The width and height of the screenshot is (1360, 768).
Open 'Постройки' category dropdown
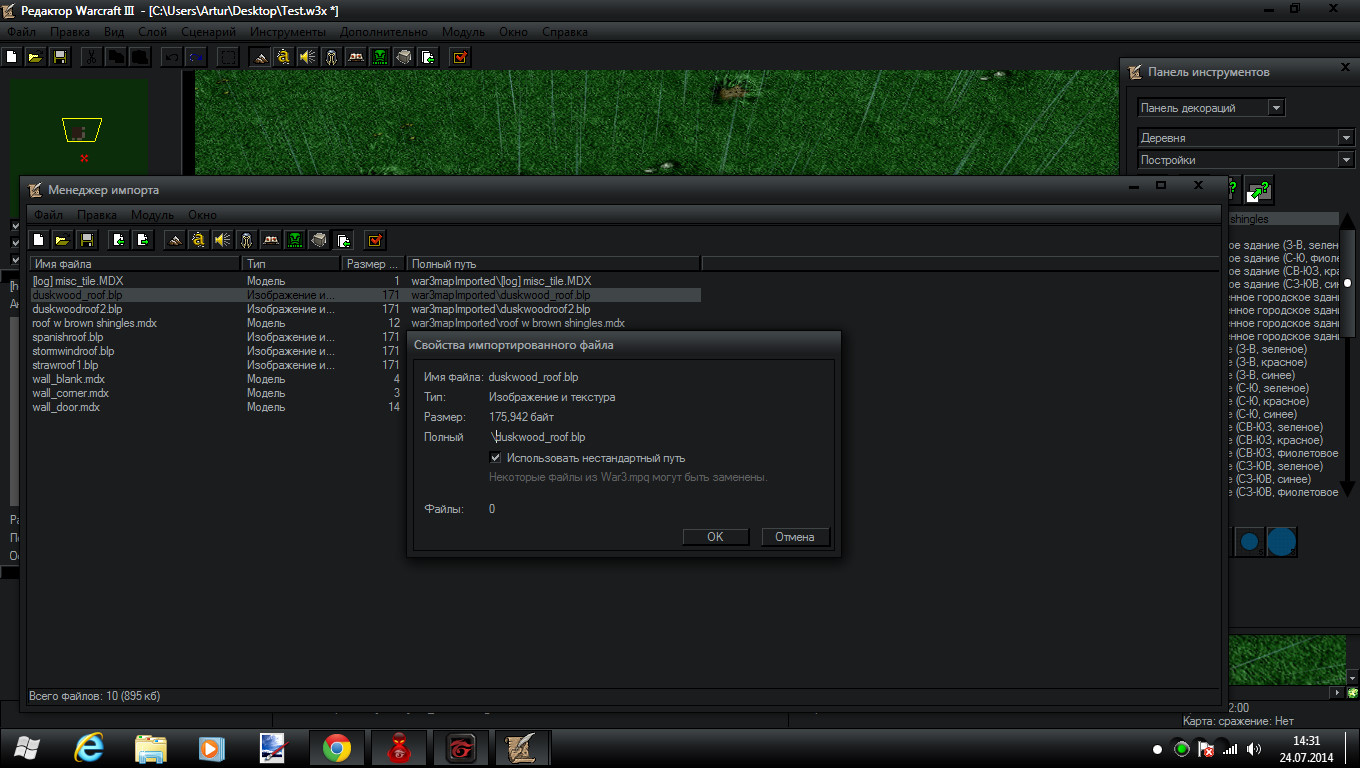point(1247,160)
